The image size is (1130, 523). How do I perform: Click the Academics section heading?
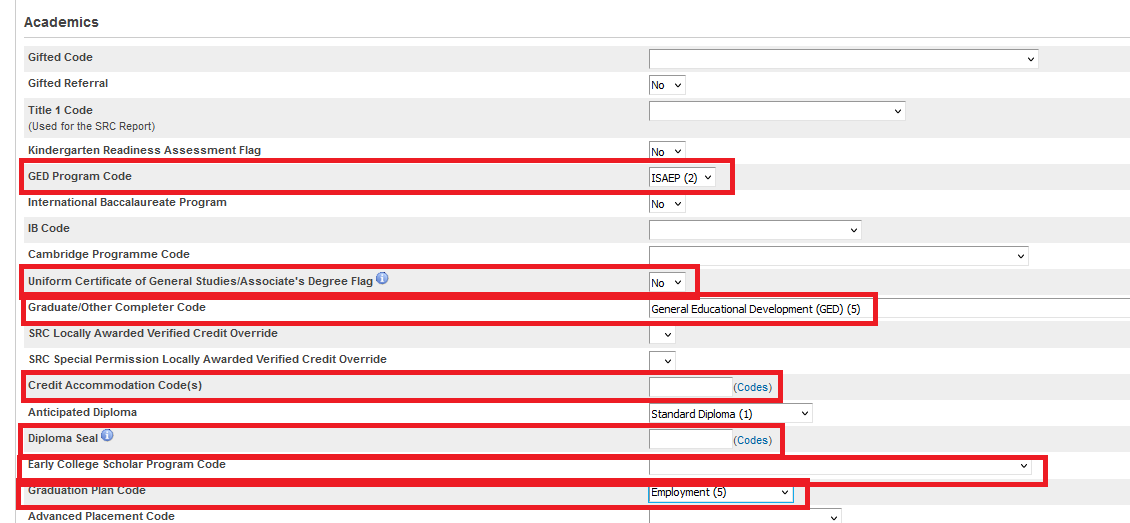61,22
